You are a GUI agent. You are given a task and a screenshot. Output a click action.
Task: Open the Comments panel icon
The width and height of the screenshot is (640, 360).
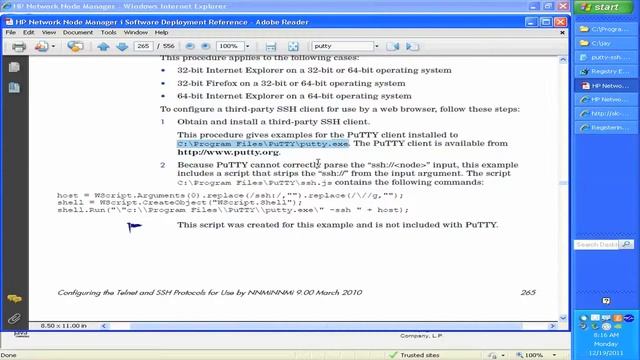click(x=14, y=299)
